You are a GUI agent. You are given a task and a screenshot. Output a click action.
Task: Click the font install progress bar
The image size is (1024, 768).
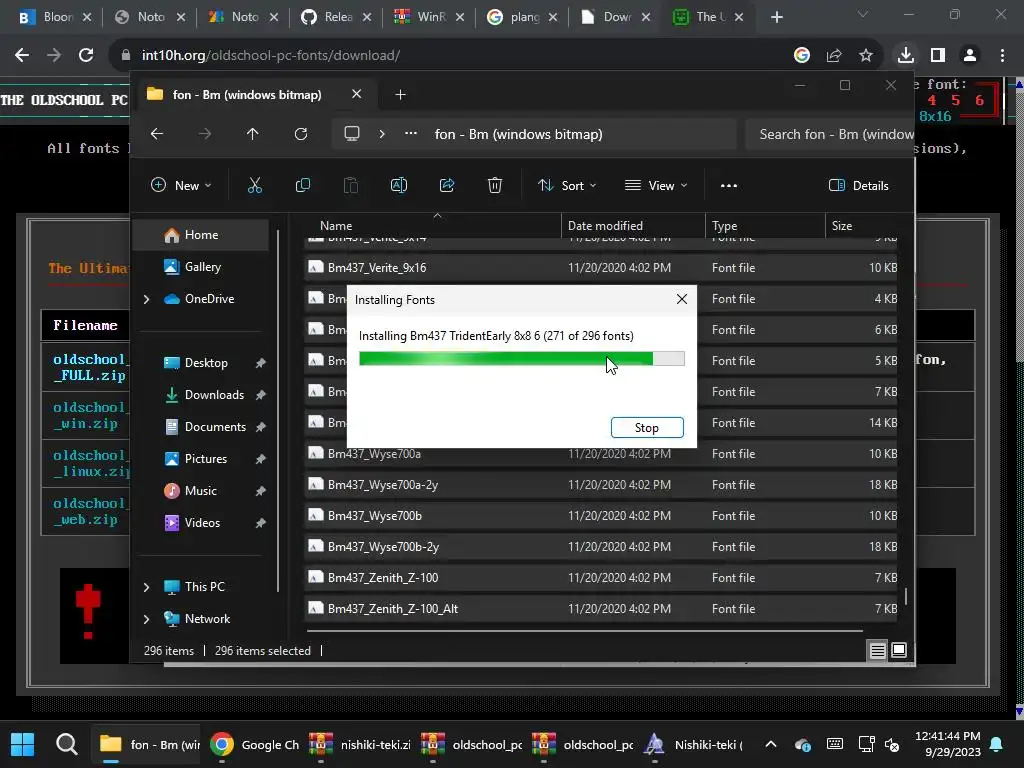point(522,359)
